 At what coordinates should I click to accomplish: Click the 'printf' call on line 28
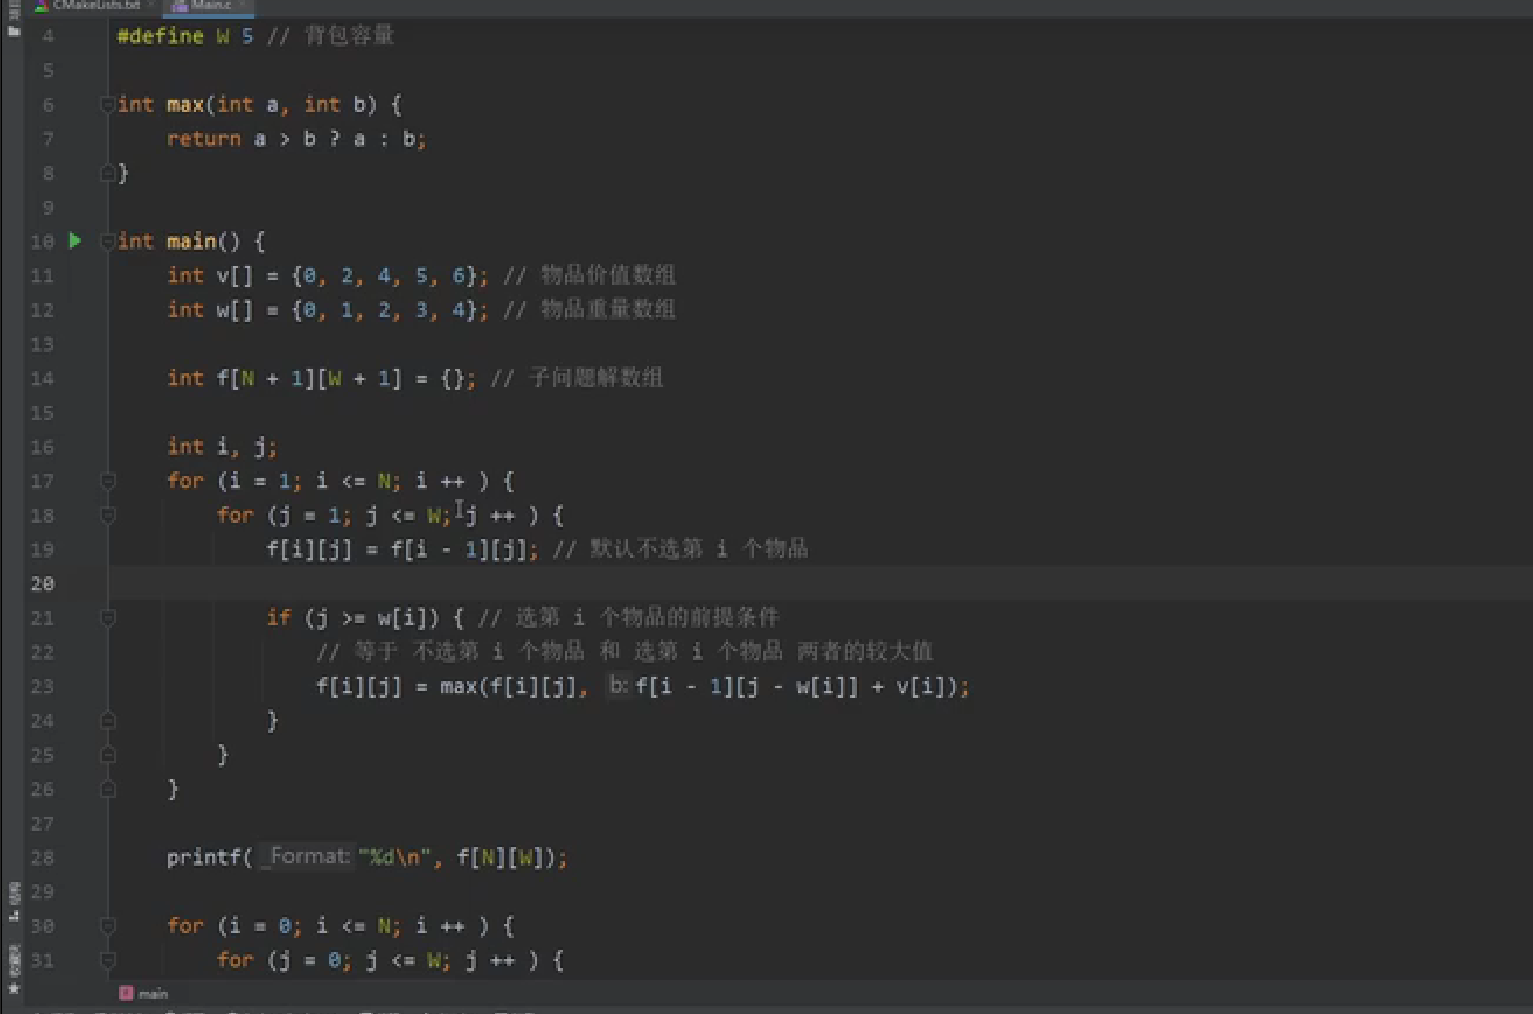click(204, 857)
